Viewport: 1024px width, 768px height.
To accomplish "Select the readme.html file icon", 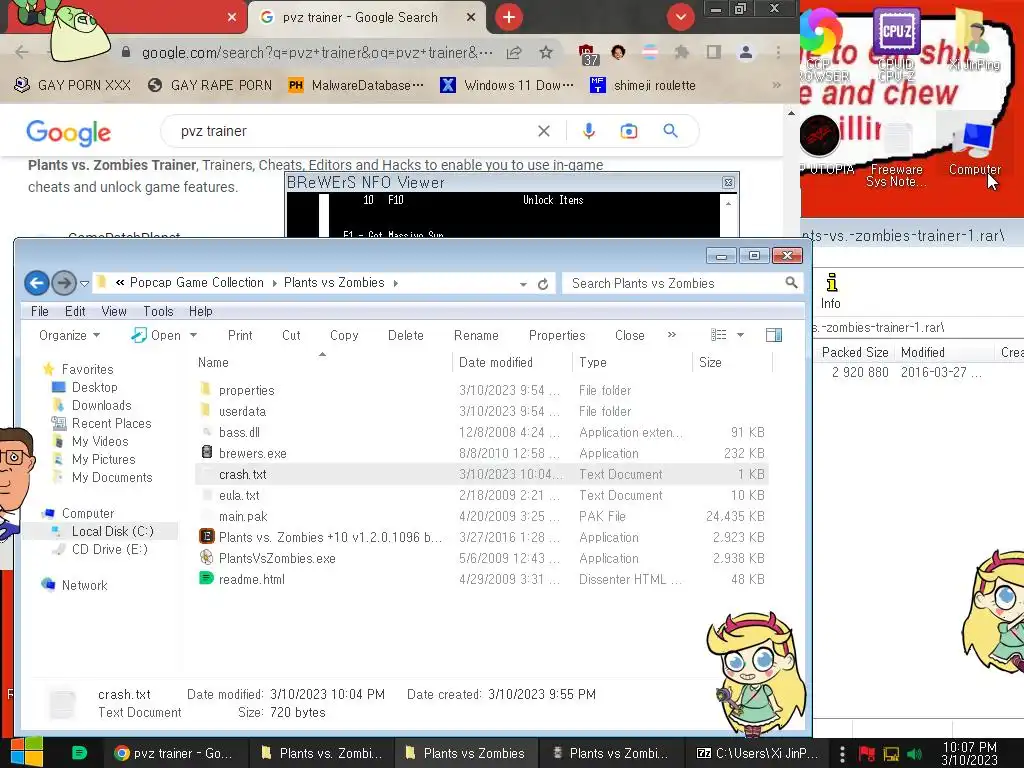I will click(206, 578).
